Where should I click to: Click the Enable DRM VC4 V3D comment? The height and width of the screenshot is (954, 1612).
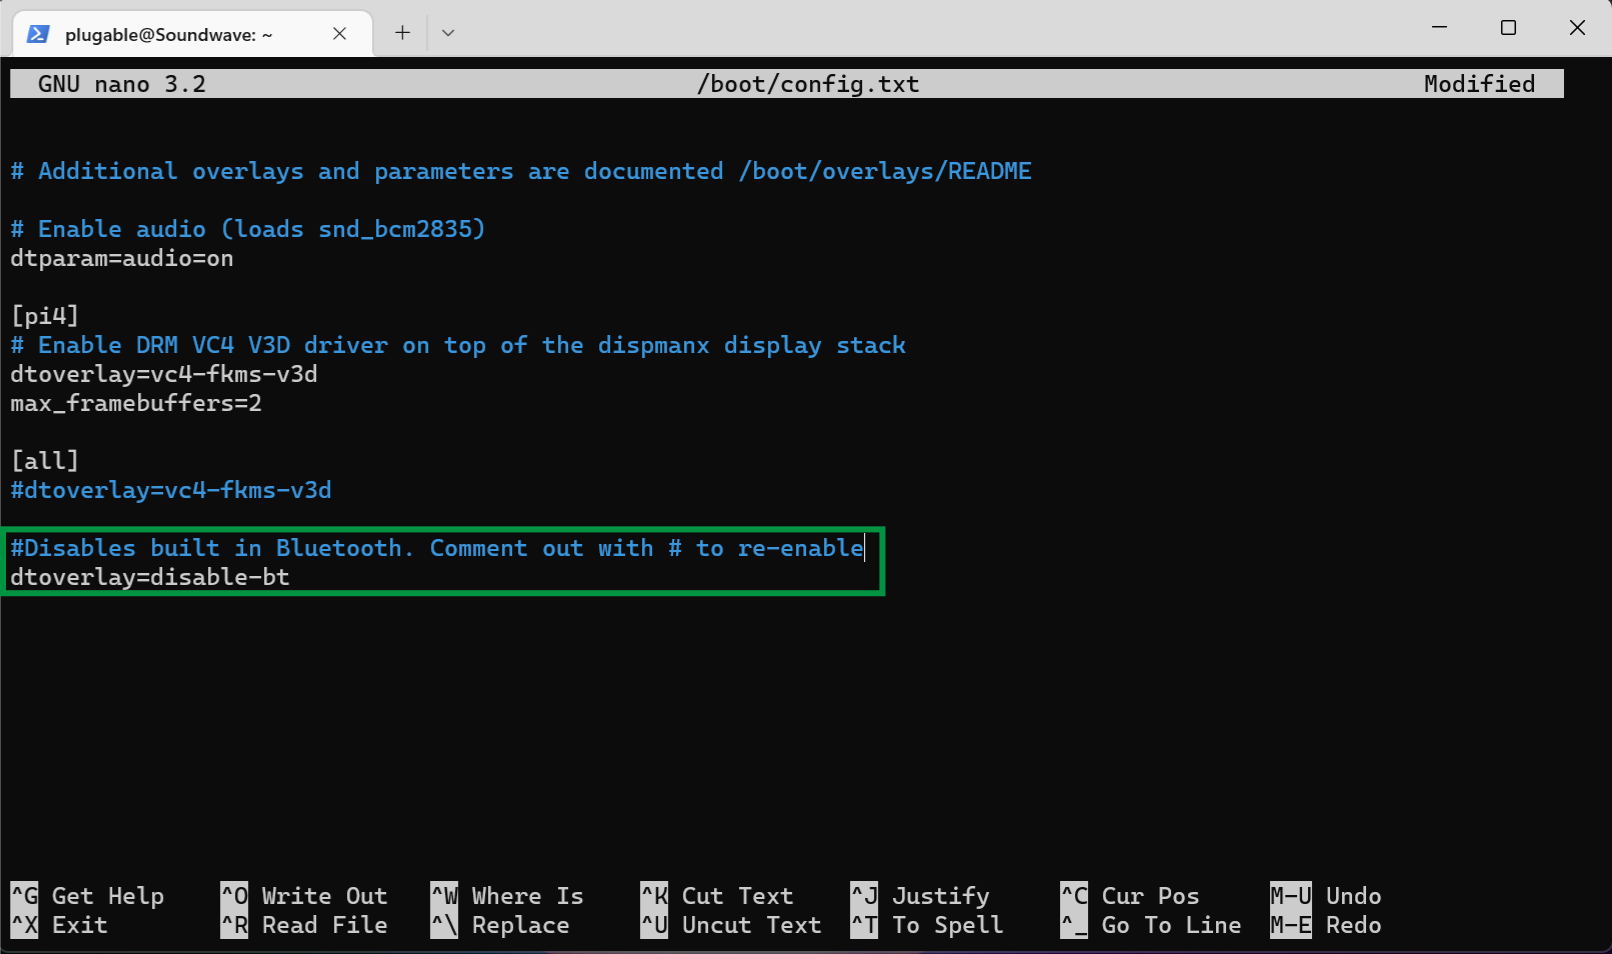[x=458, y=345]
